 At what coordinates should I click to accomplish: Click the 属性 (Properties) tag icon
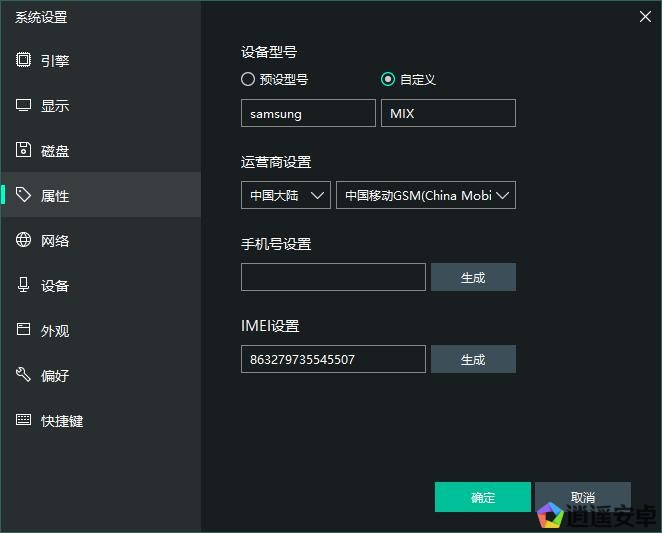click(24, 195)
